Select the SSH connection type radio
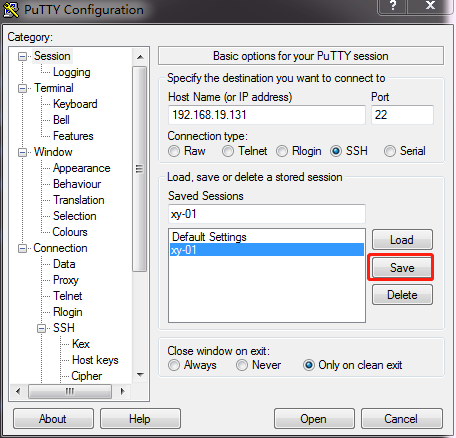 [336, 151]
